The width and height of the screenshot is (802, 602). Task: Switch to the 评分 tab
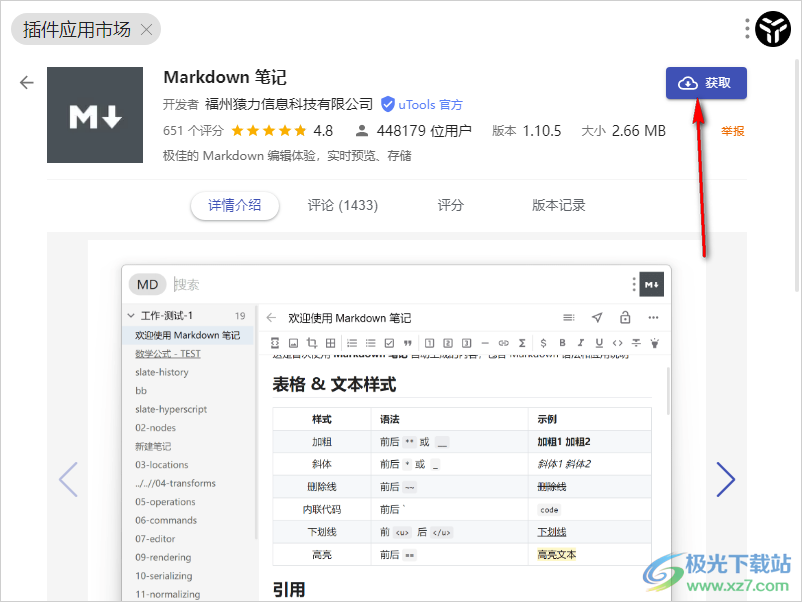pos(451,206)
